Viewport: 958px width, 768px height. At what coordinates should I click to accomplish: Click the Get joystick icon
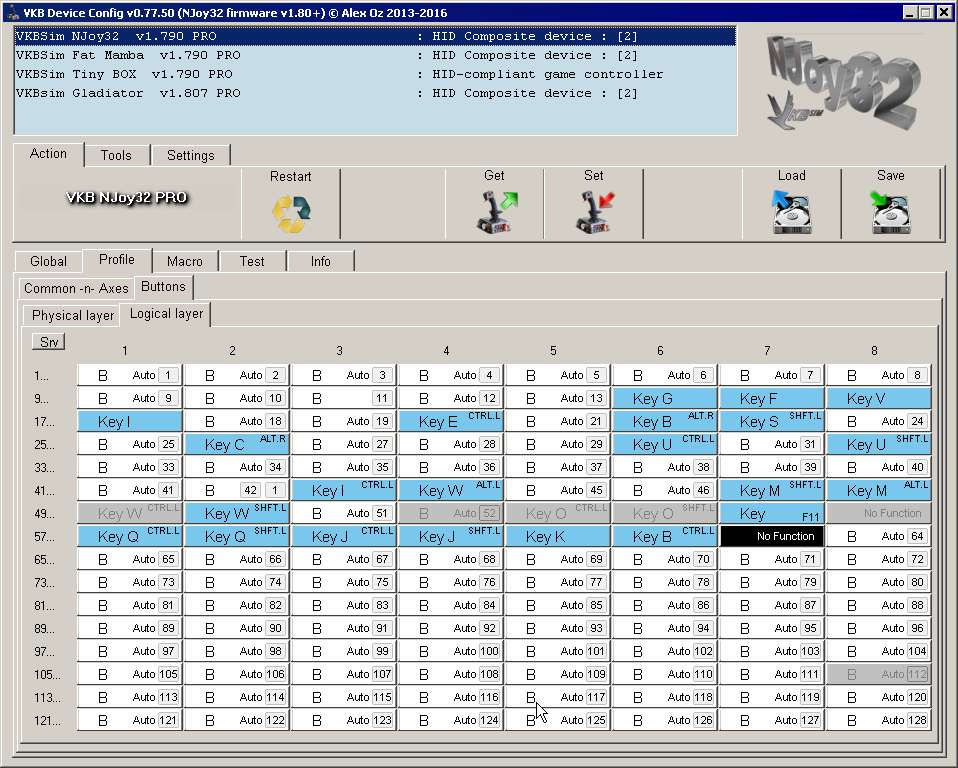(495, 211)
